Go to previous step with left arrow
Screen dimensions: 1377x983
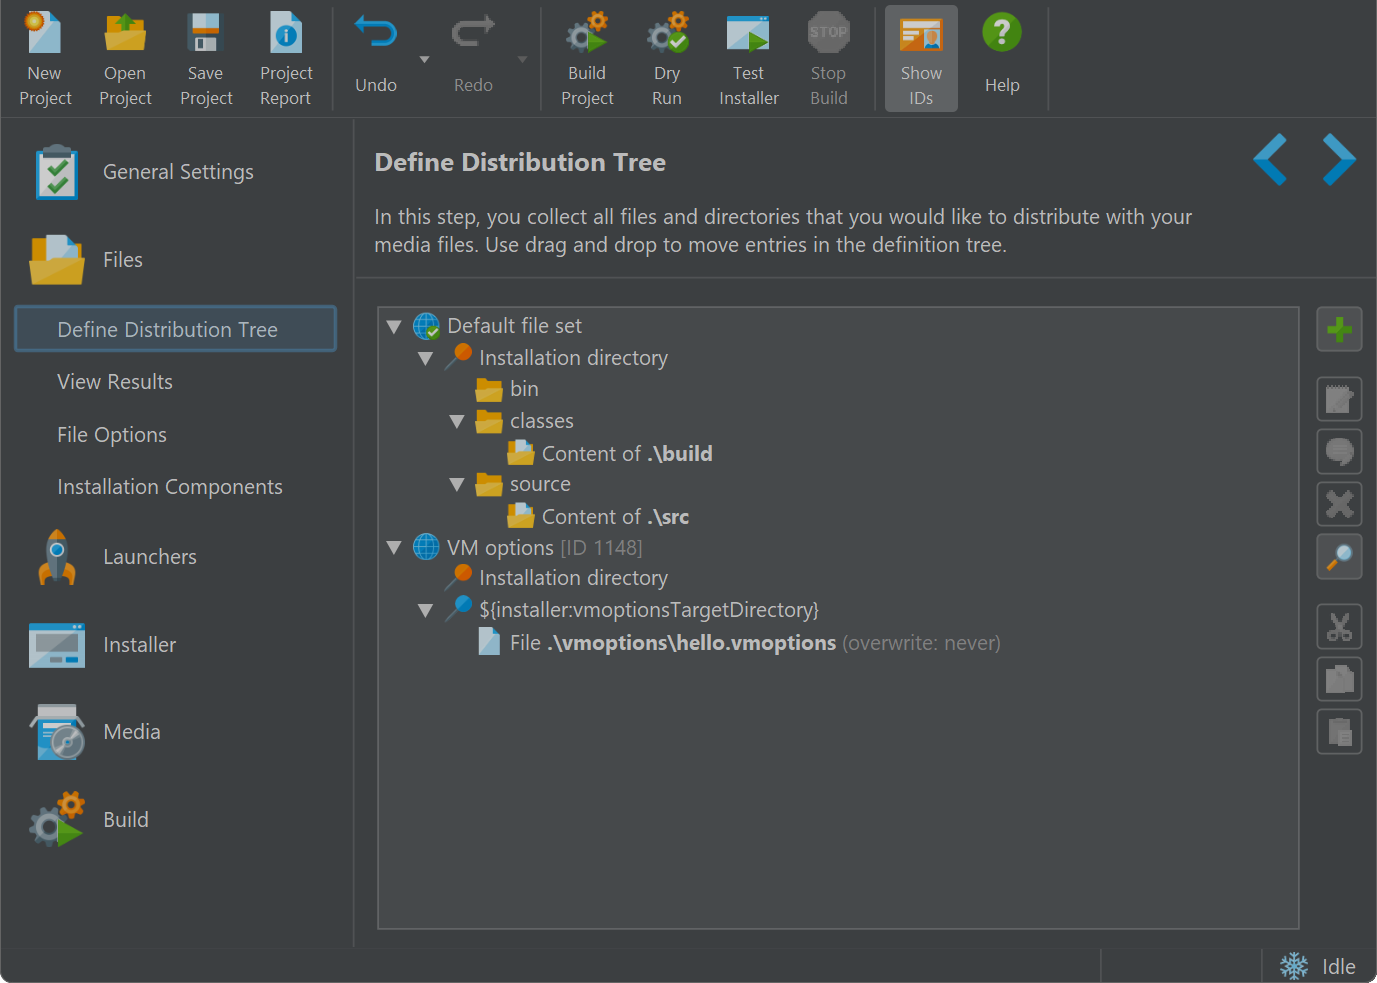tap(1270, 159)
